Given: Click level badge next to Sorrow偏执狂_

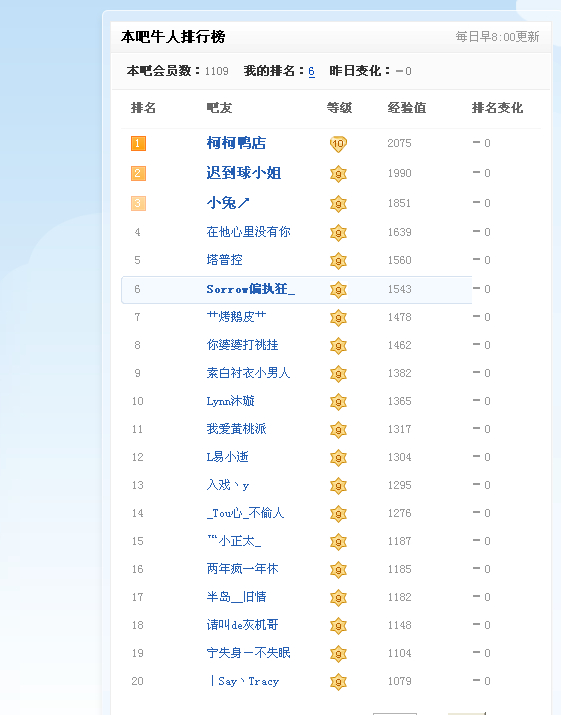Looking at the screenshot, I should click(x=338, y=290).
